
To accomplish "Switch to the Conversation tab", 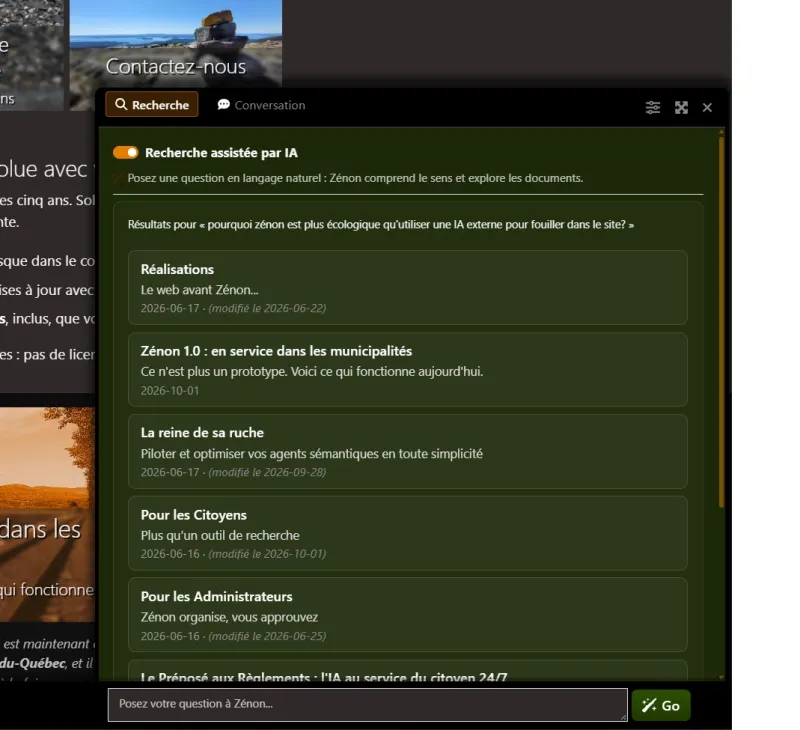I will click(261, 105).
